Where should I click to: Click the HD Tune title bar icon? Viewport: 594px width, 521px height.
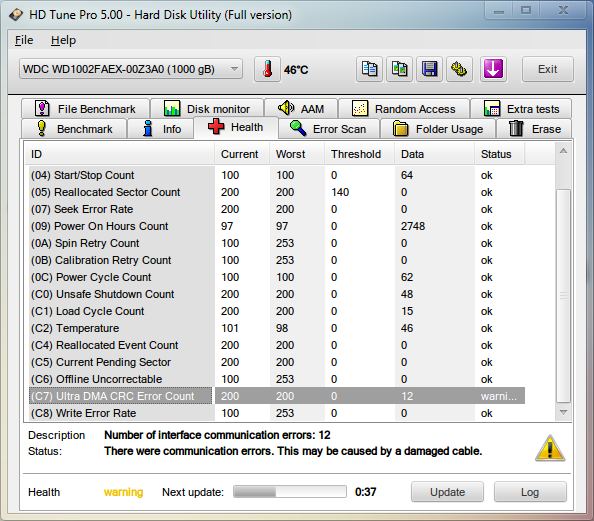tap(16, 15)
